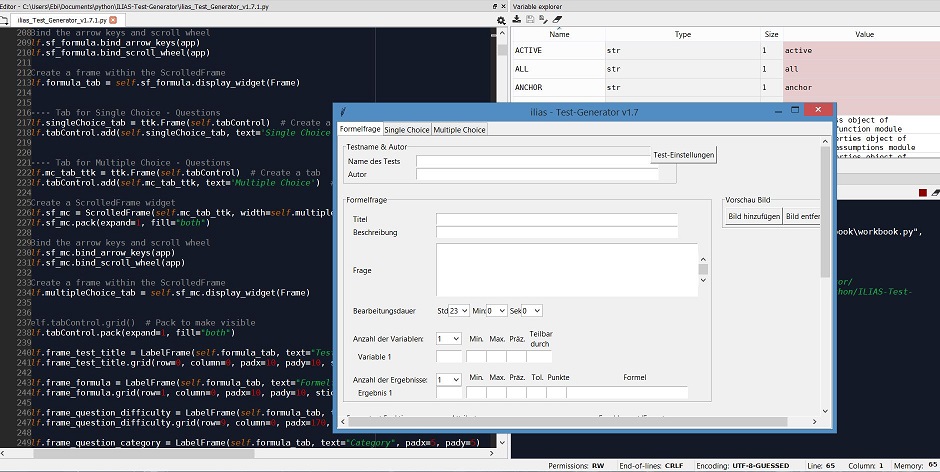Click value cell 'active' in Variable explorer

tap(861, 50)
